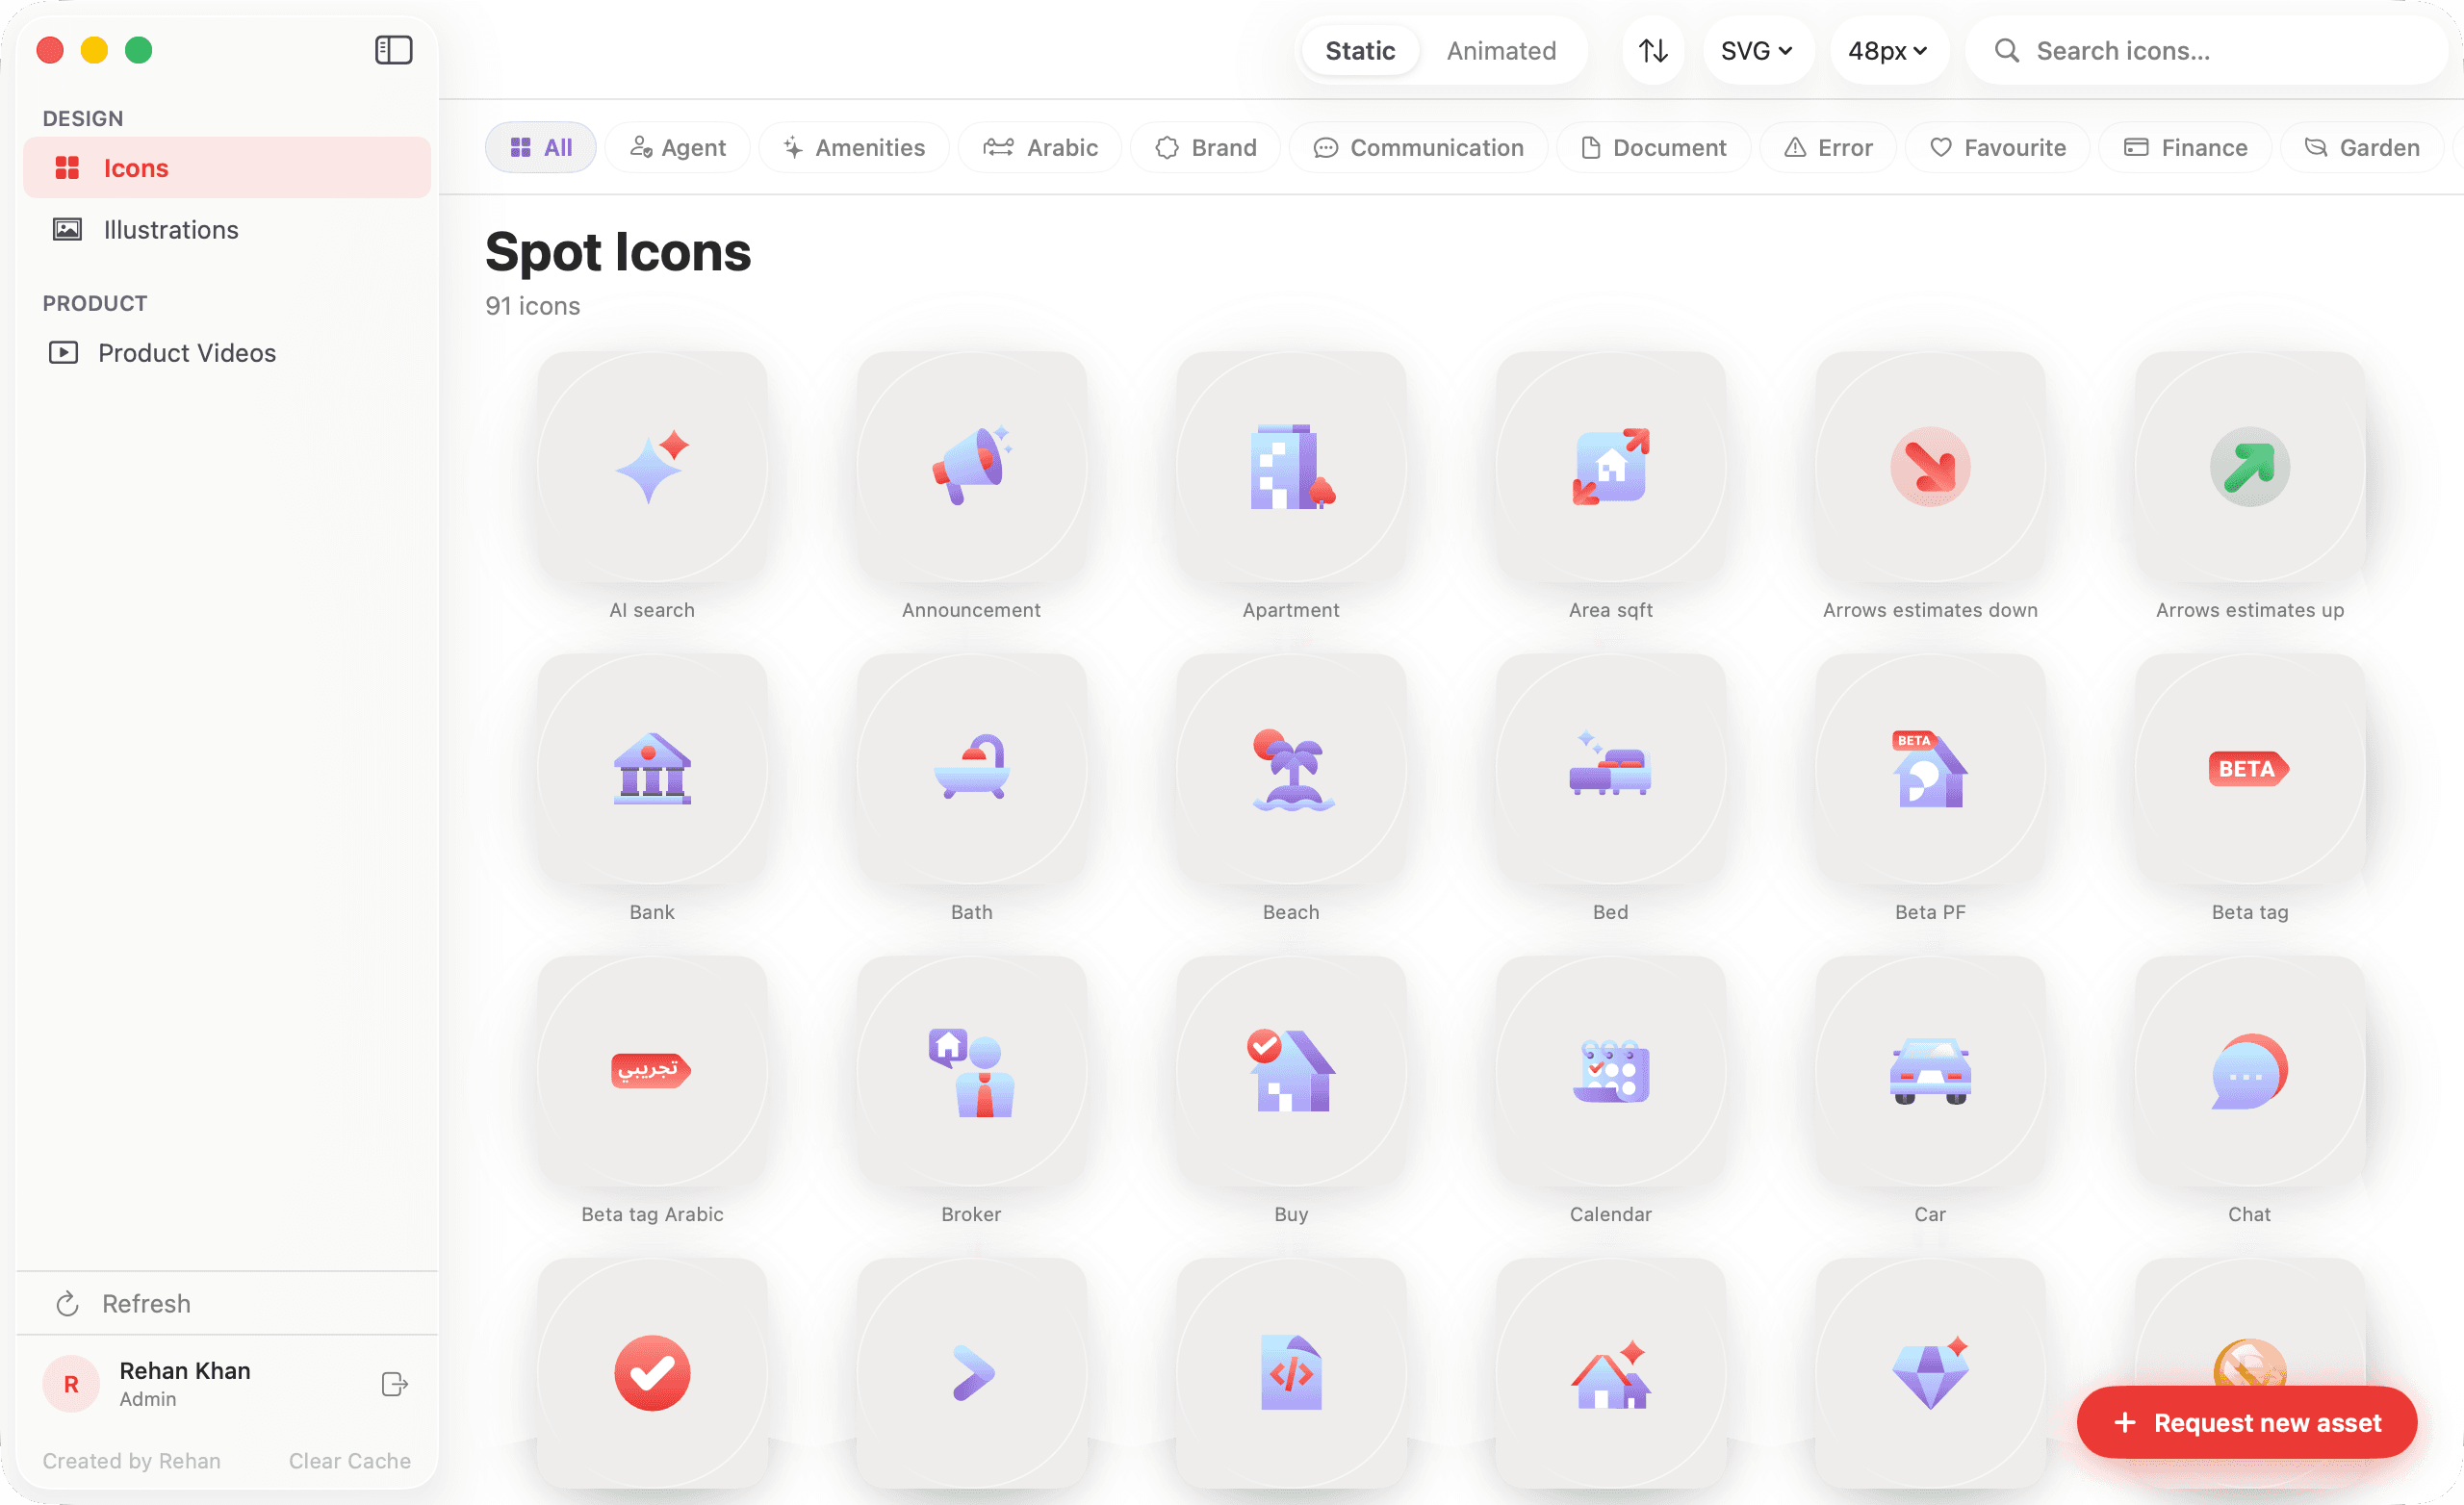Select the purple chevron arrow icon
The height and width of the screenshot is (1505, 2464).
pos(971,1373)
